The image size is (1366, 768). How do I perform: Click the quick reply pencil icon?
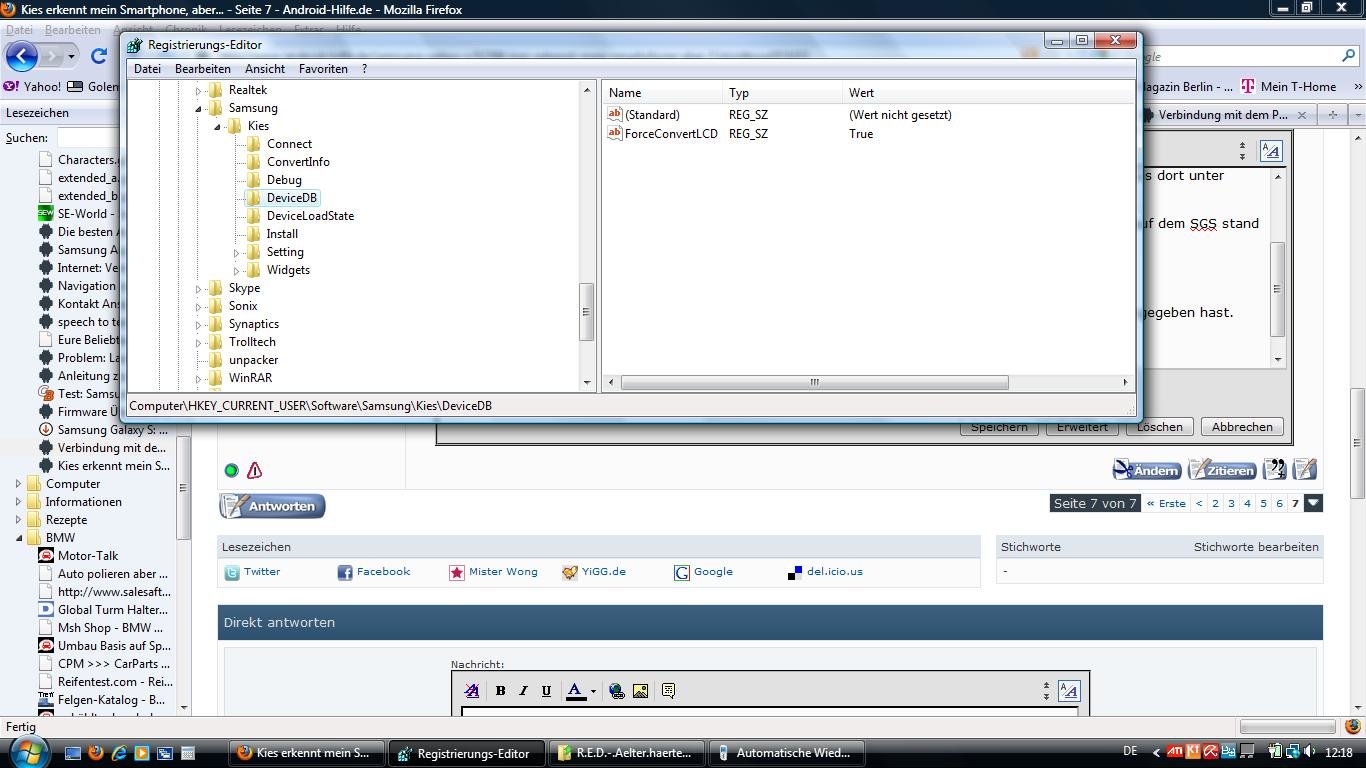pos(1304,470)
